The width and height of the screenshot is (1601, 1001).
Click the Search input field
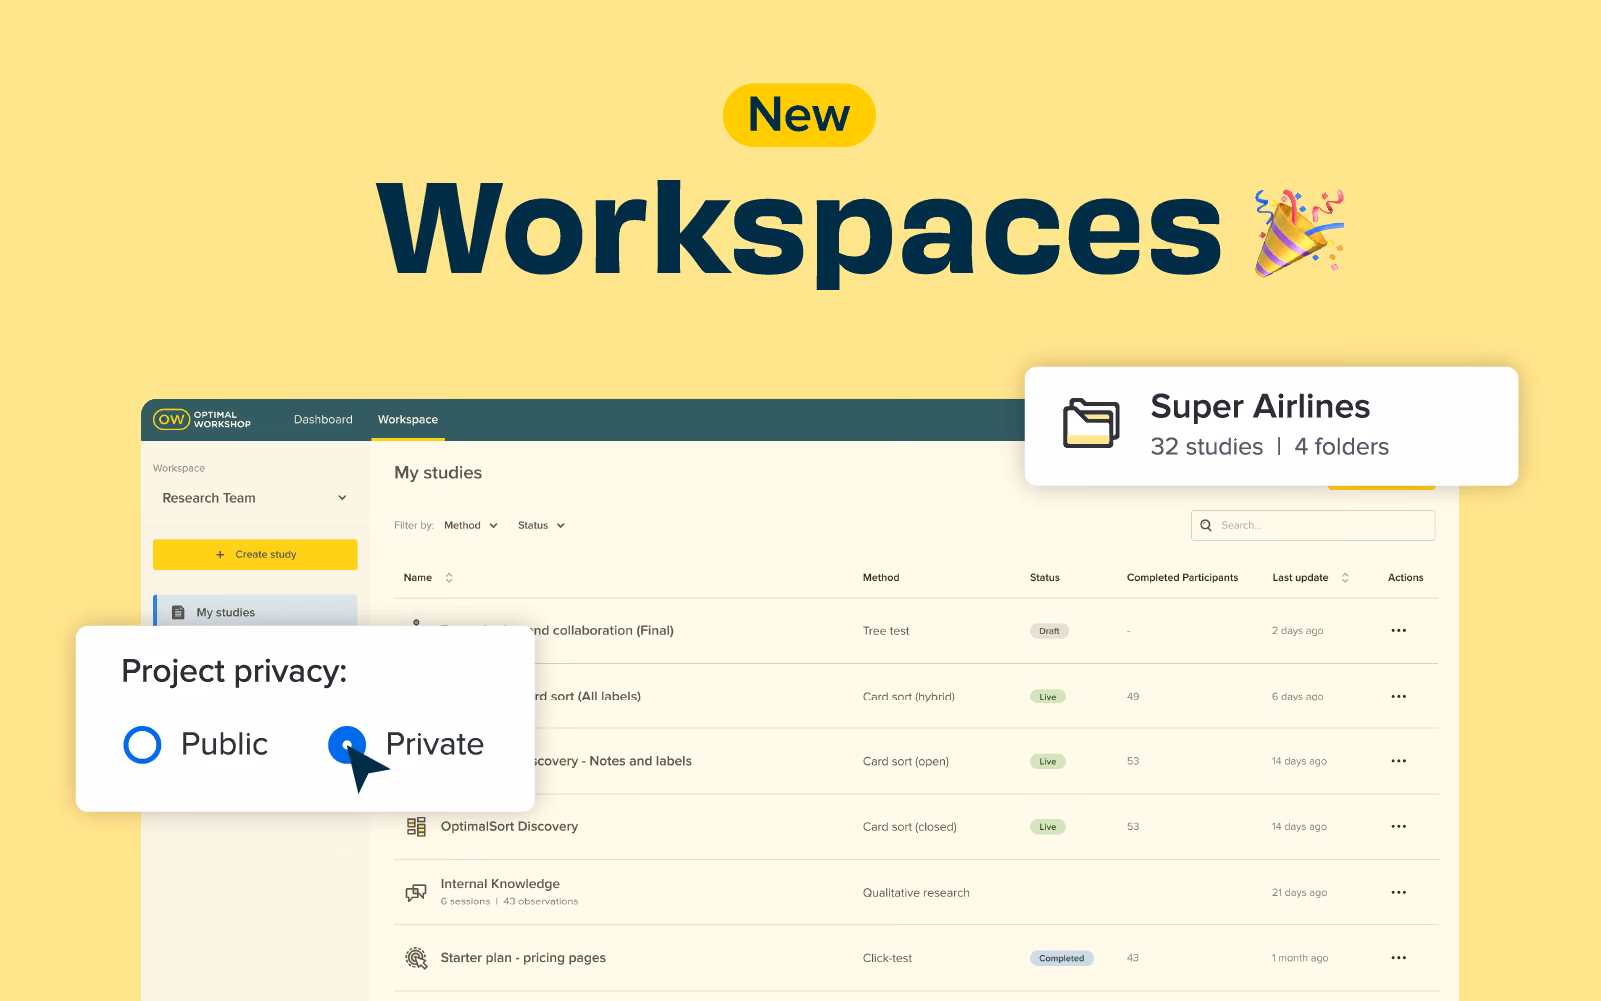click(x=1313, y=525)
